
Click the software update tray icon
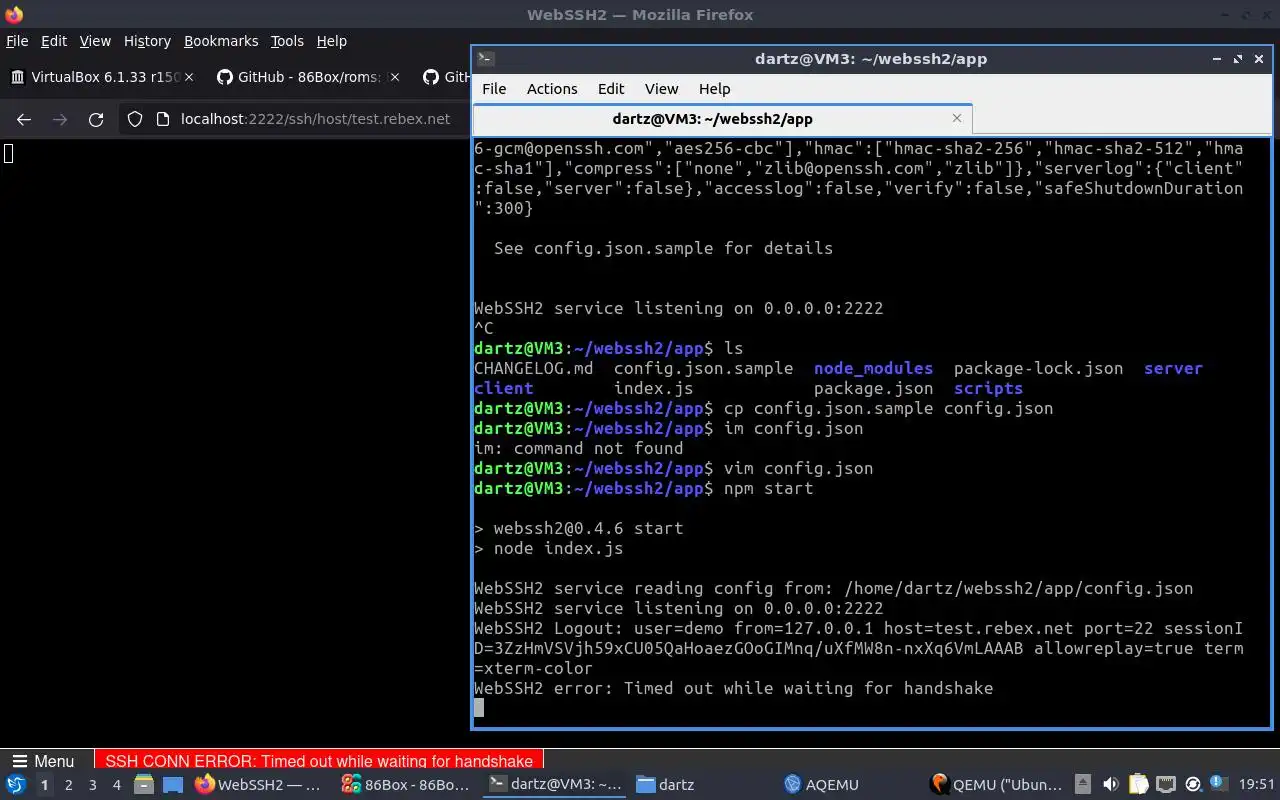click(1192, 785)
